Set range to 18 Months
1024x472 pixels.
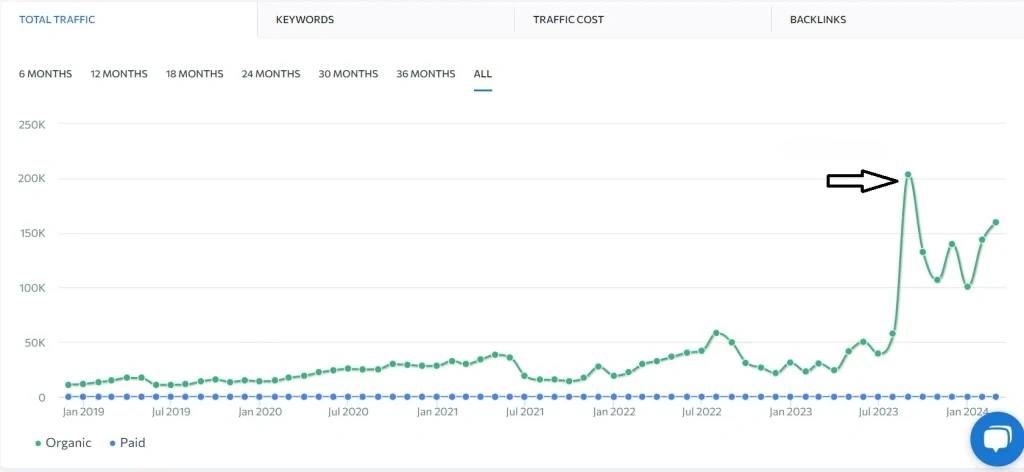195,74
